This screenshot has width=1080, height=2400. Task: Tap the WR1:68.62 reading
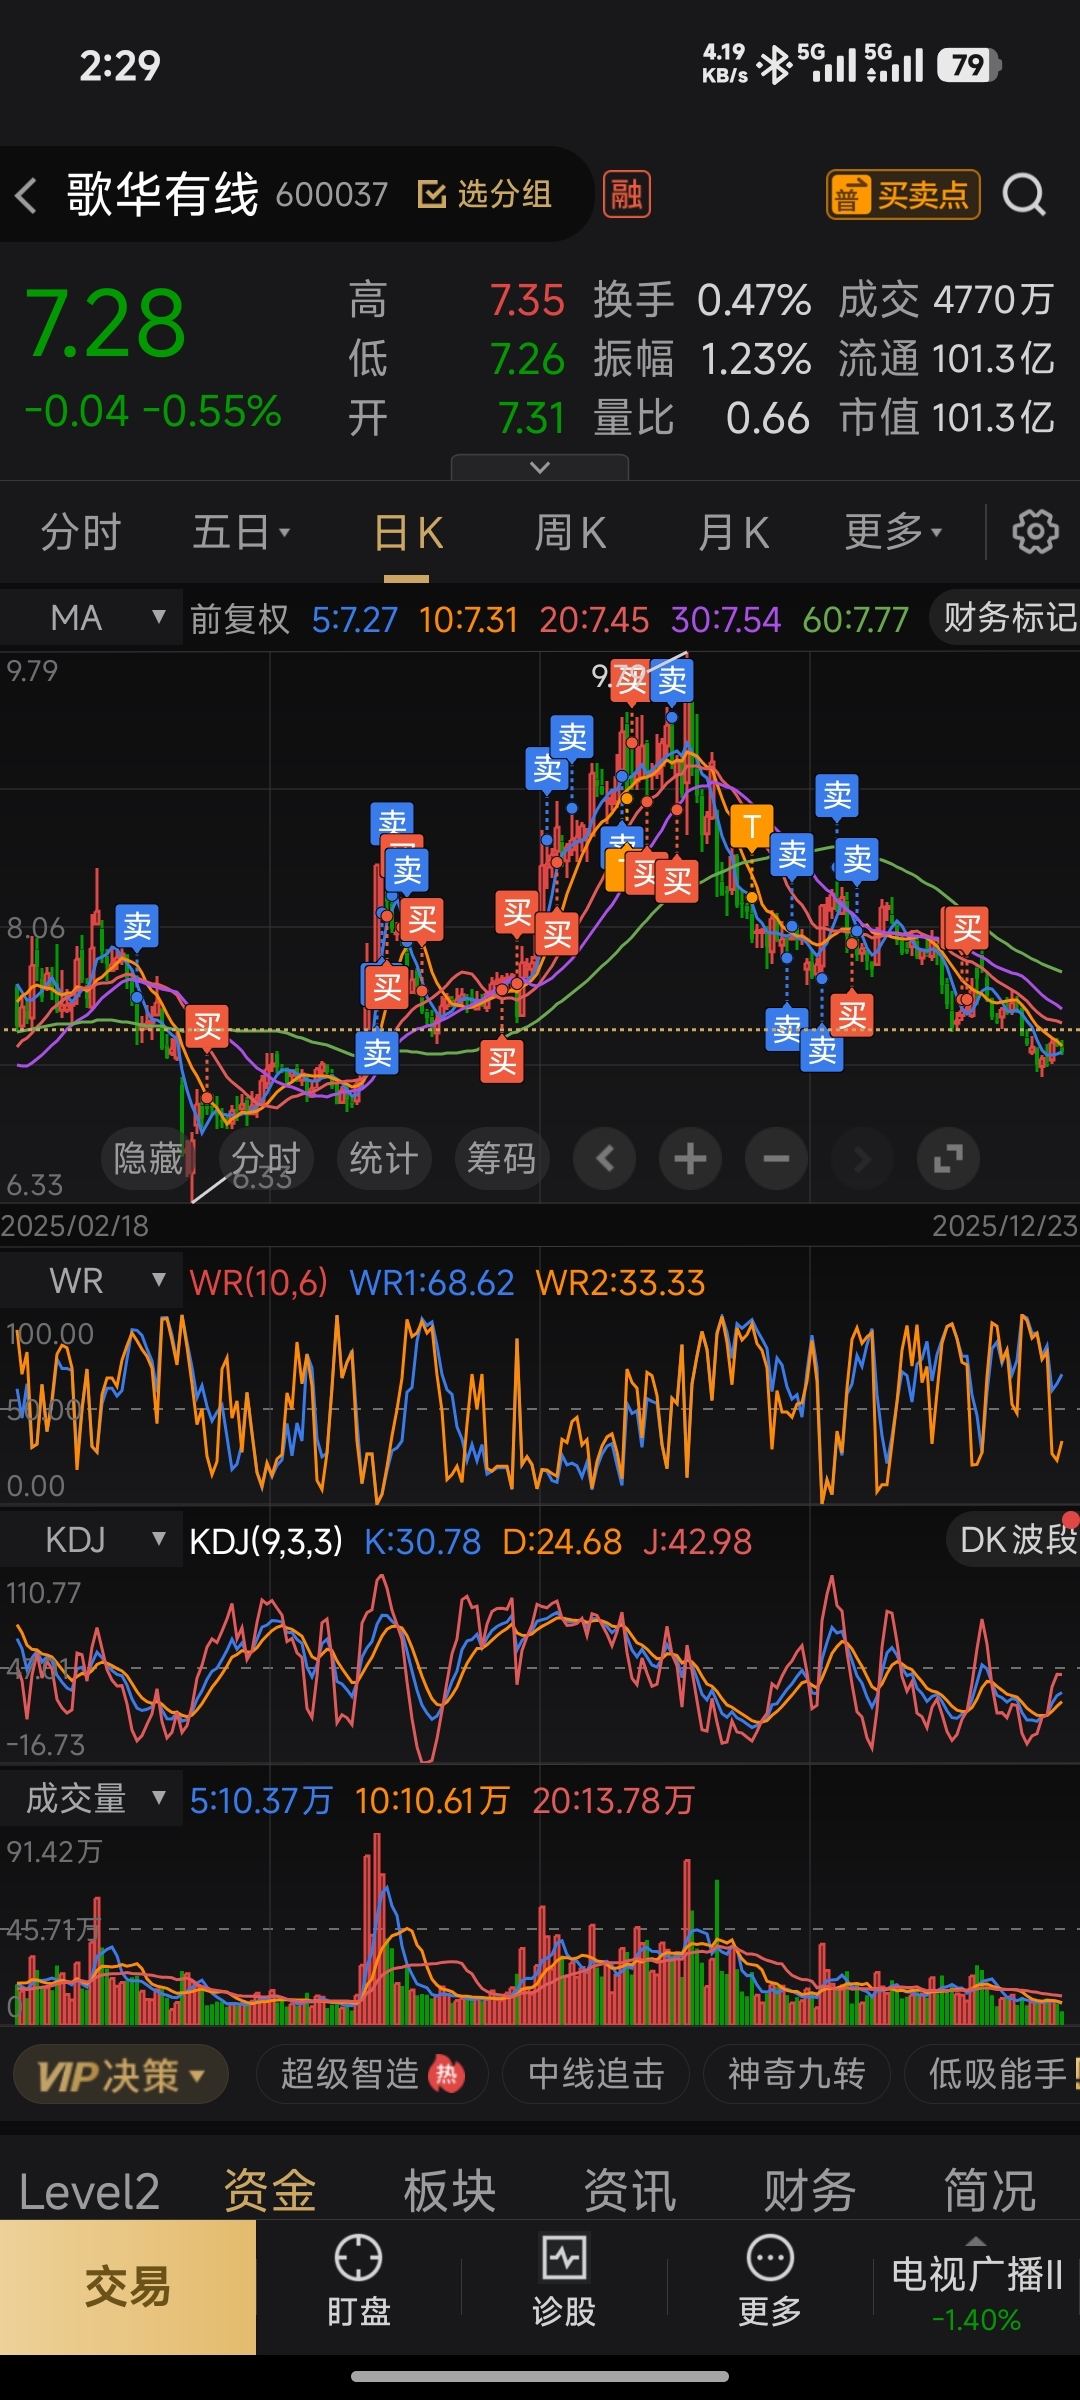[432, 1282]
